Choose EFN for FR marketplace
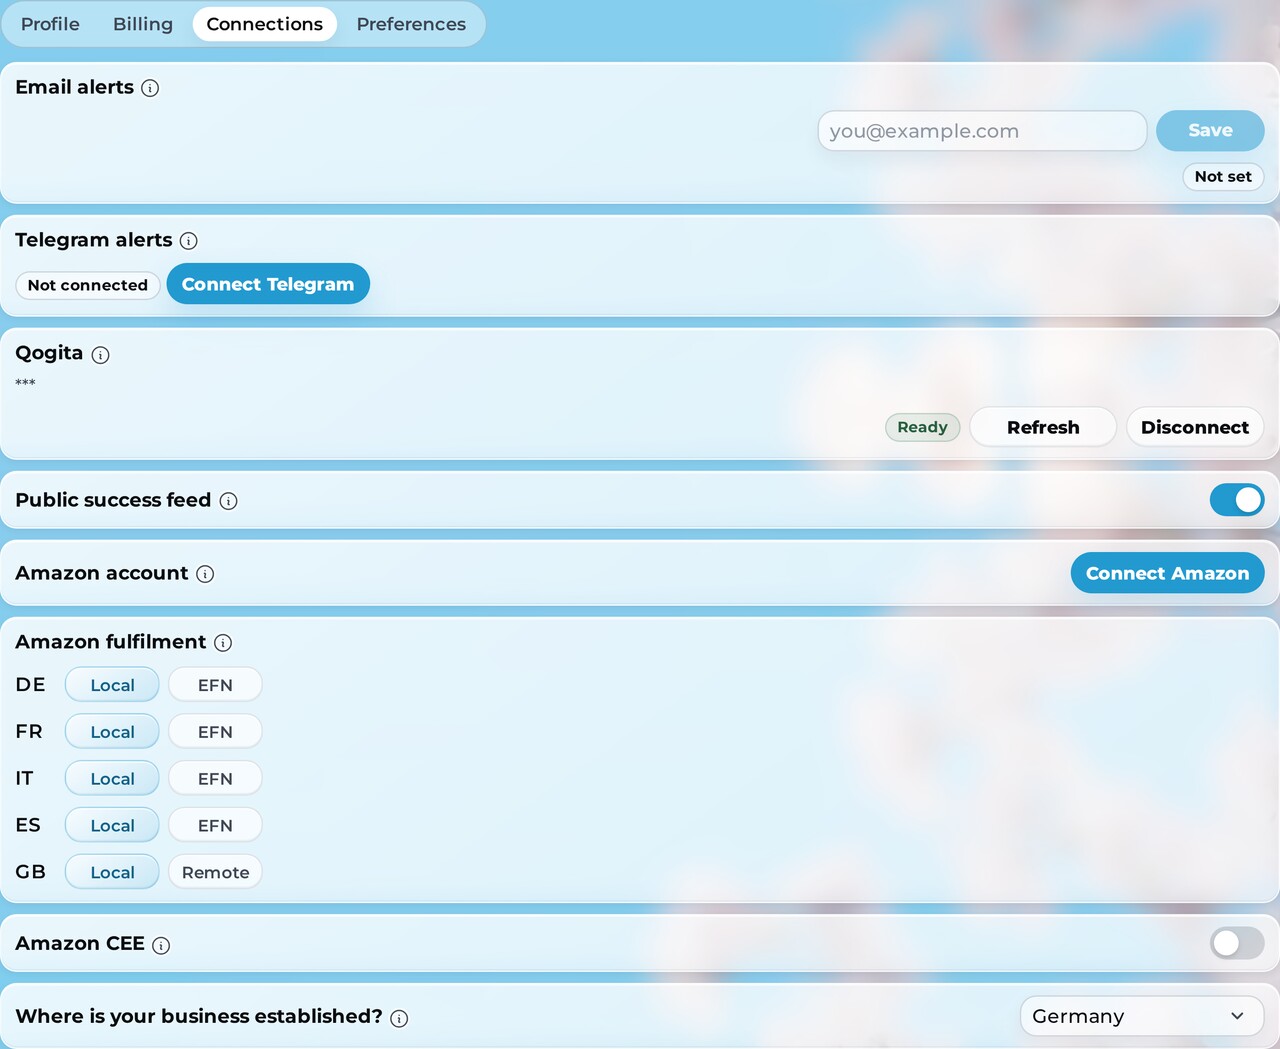The image size is (1280, 1049). point(215,732)
